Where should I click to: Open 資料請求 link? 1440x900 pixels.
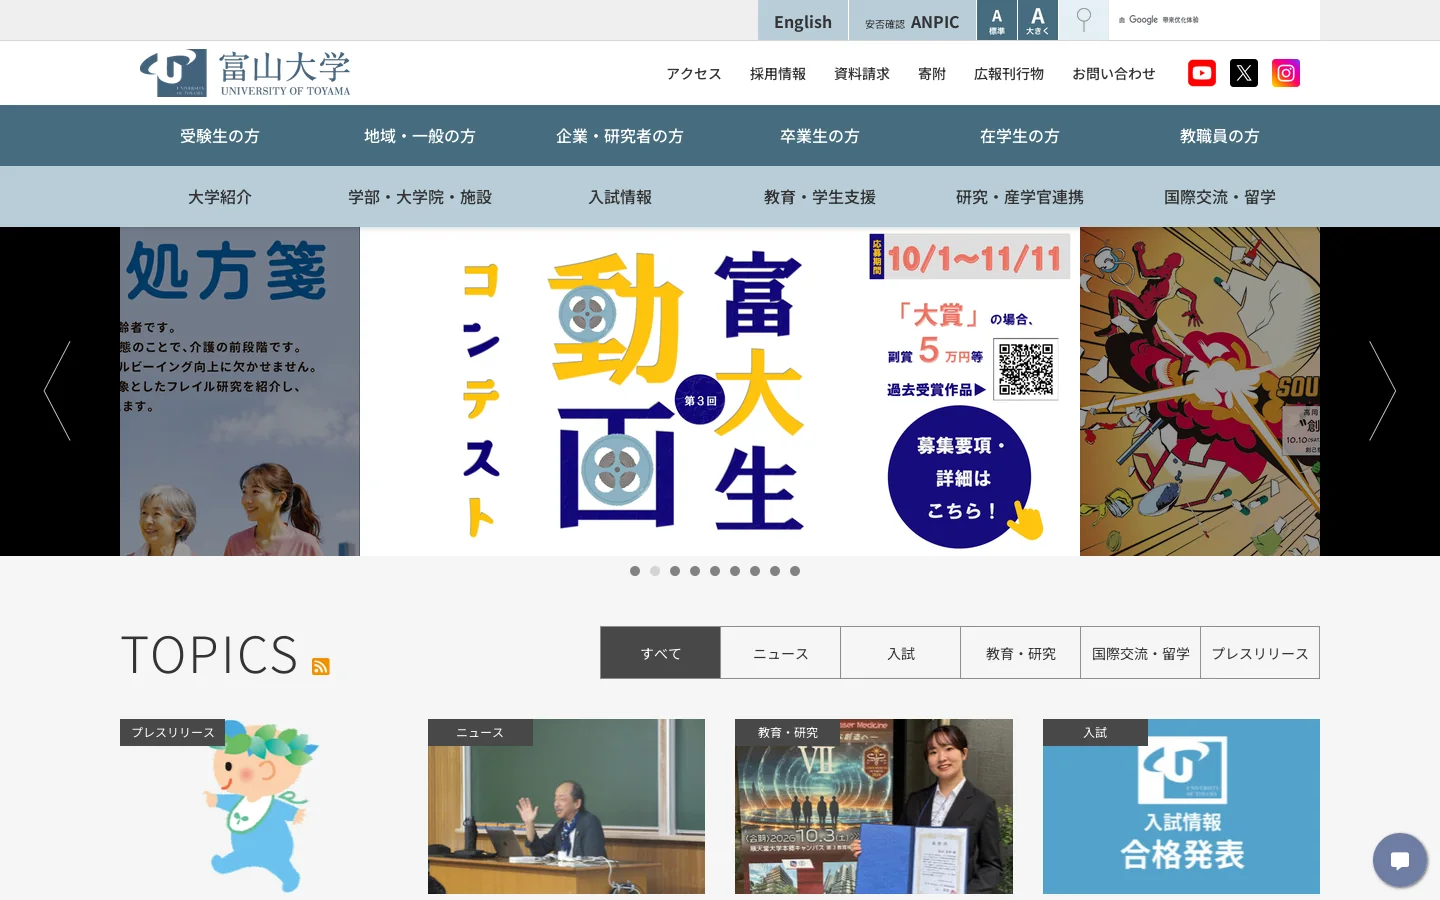(862, 74)
